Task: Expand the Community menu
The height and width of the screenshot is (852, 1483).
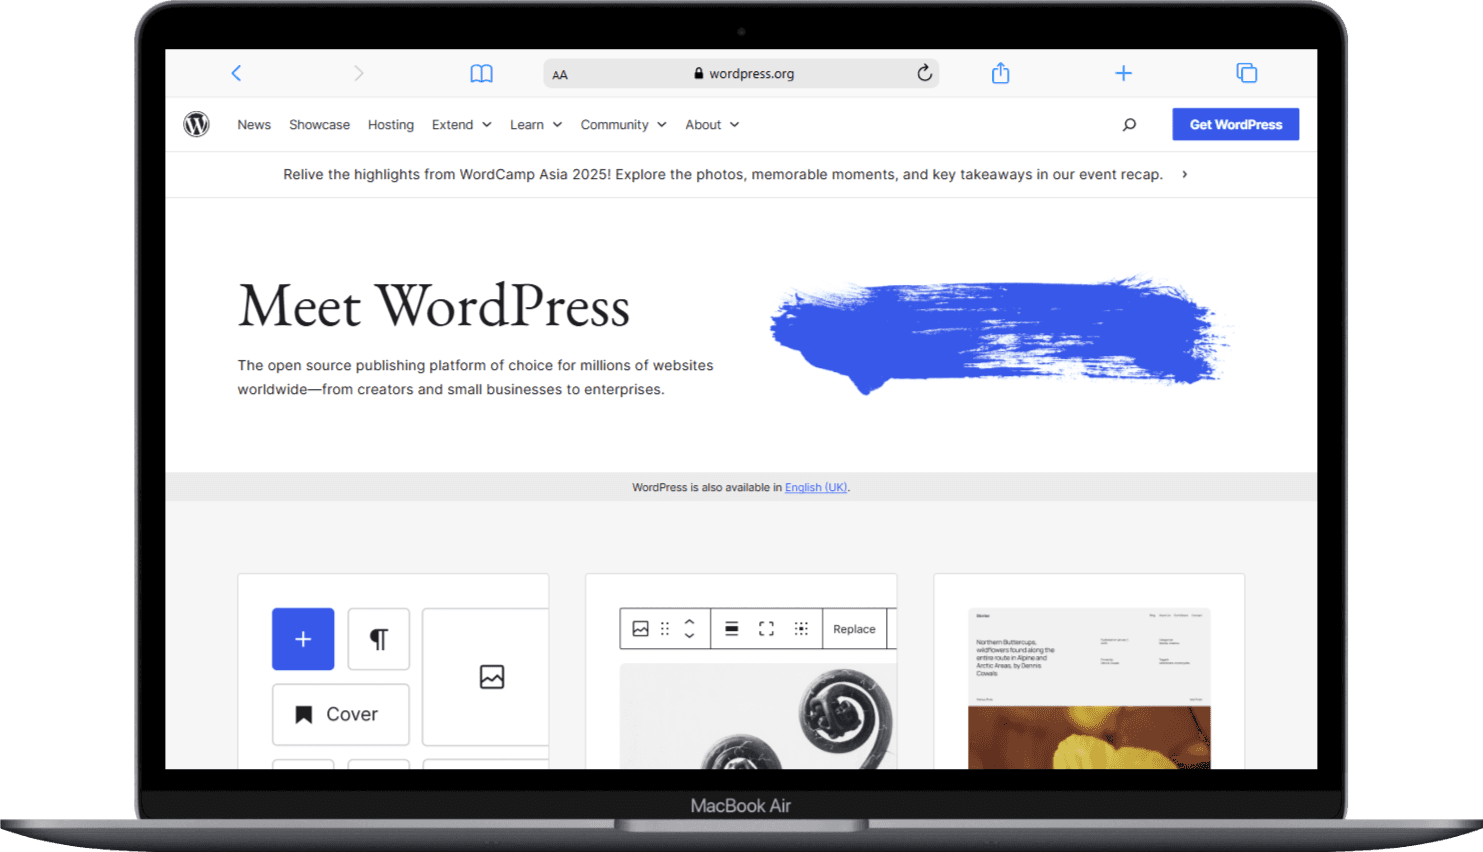Action: [x=623, y=125]
